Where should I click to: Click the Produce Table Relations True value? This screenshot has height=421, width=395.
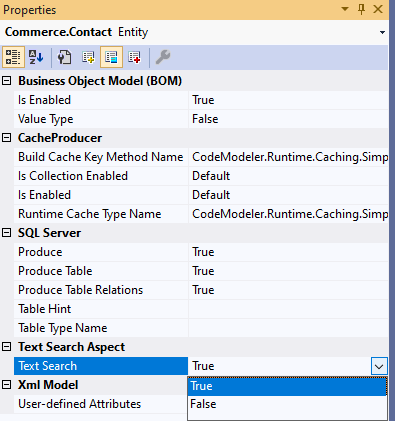pos(288,290)
